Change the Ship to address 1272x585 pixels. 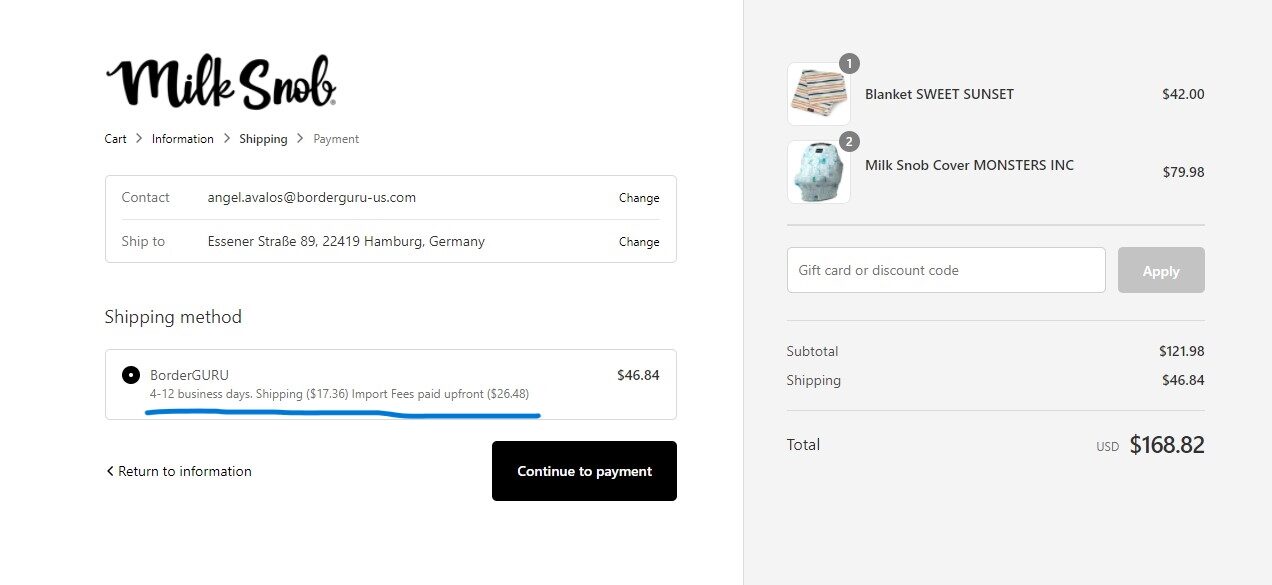(x=638, y=242)
